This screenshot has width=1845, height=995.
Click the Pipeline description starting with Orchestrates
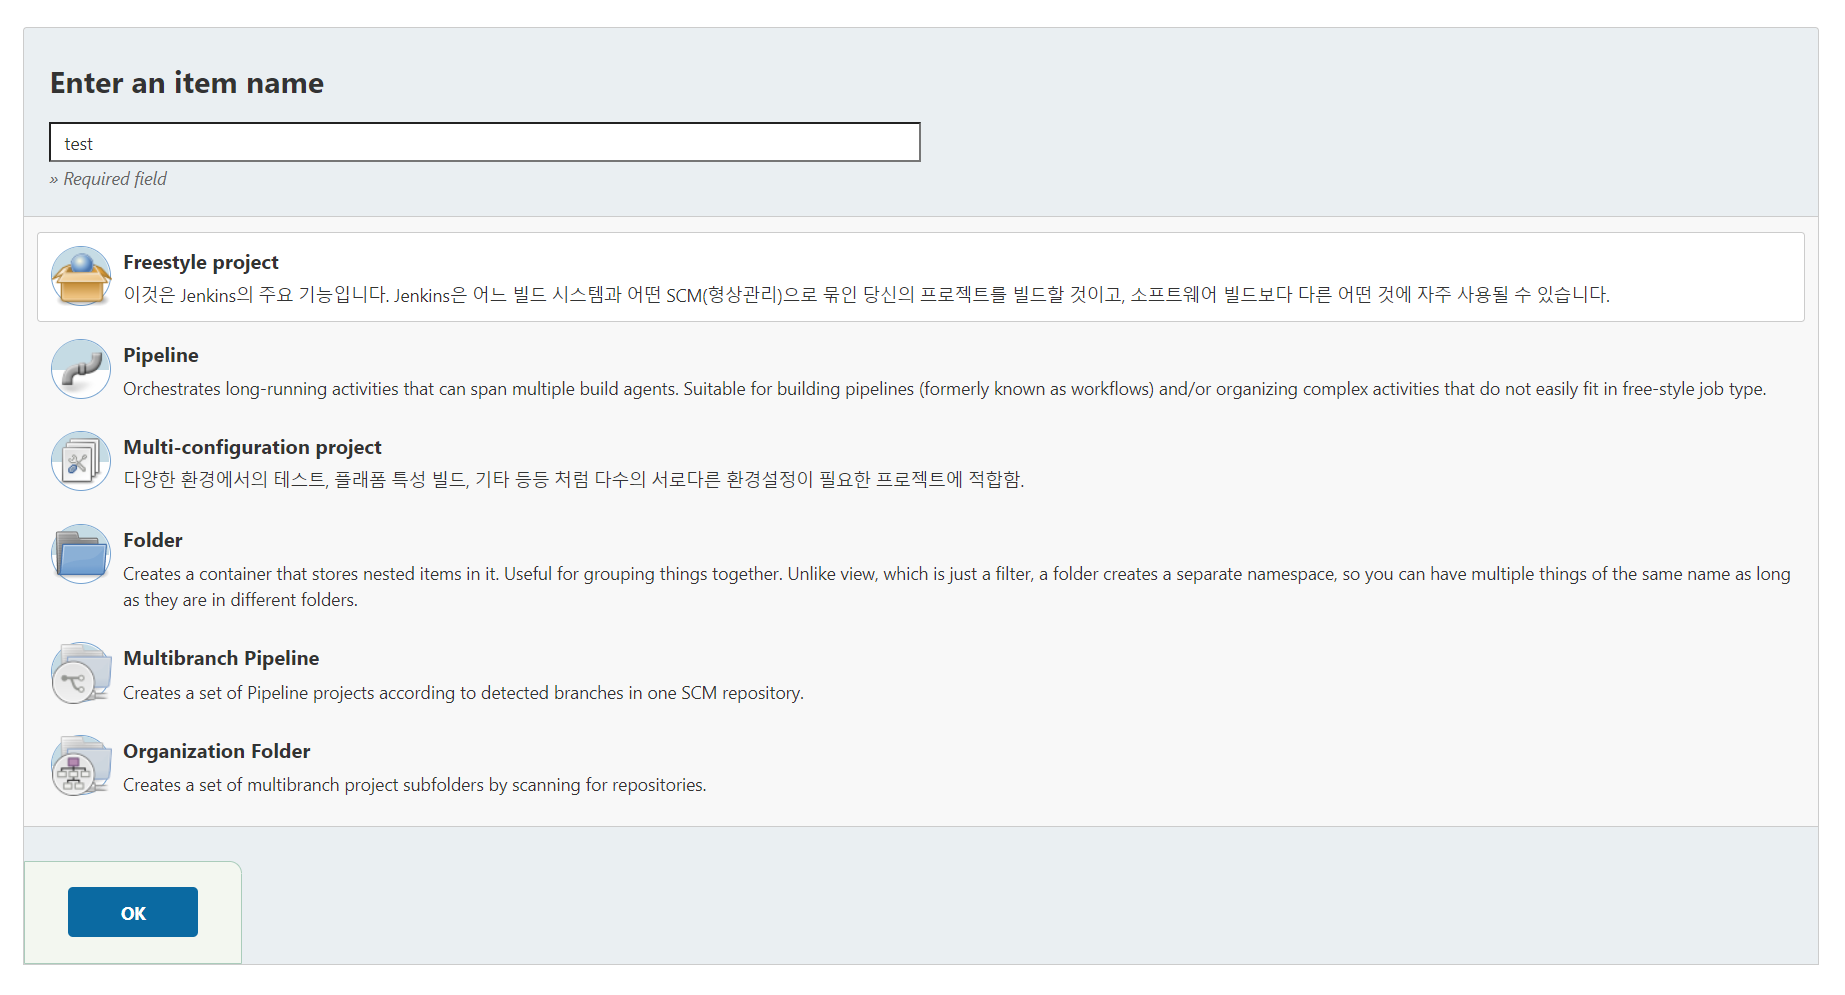[x=945, y=389]
